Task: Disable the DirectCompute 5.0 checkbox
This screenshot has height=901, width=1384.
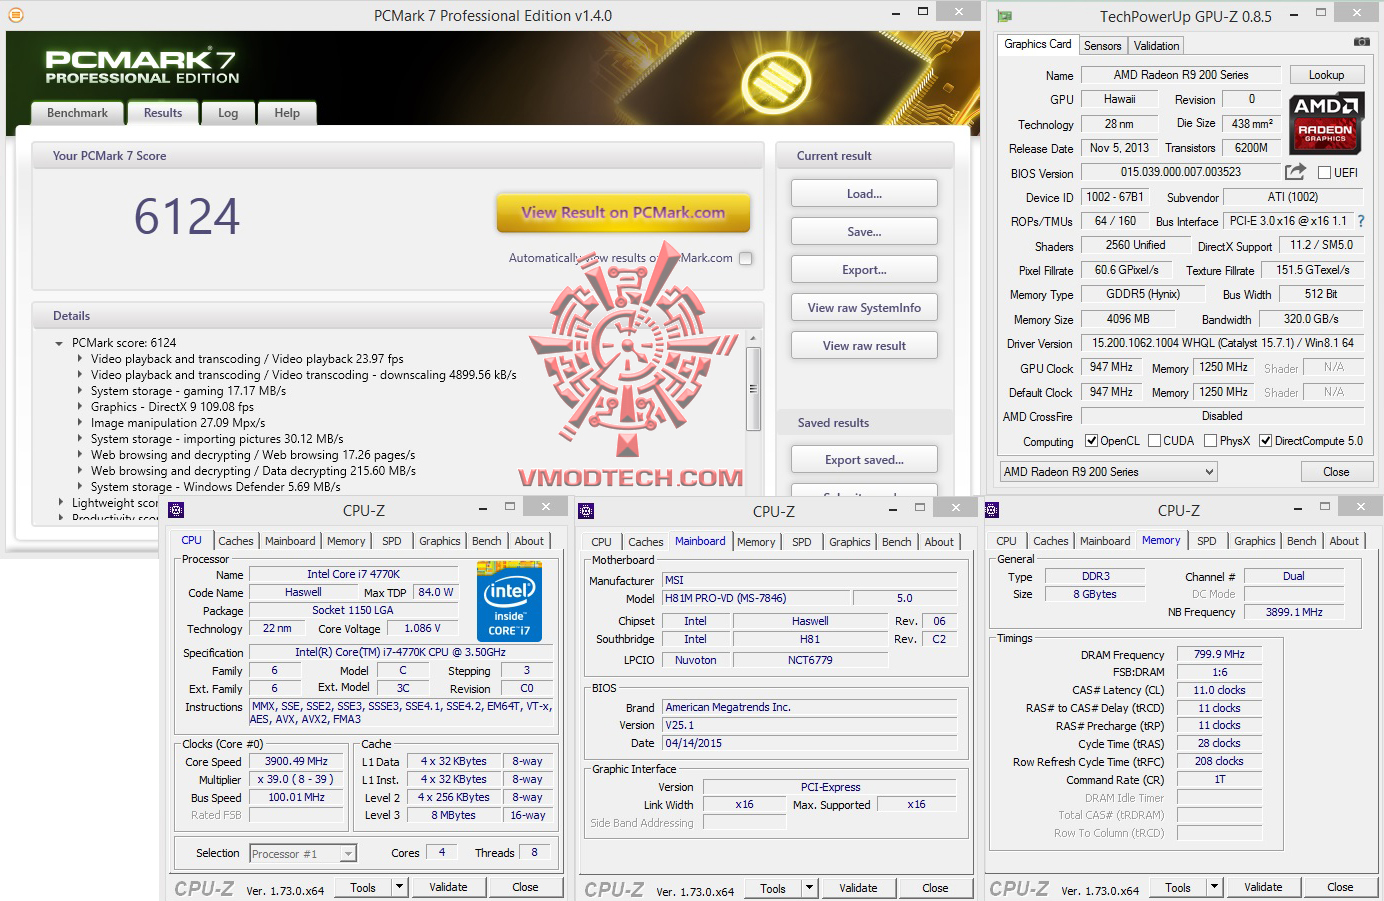Action: 1268,440
